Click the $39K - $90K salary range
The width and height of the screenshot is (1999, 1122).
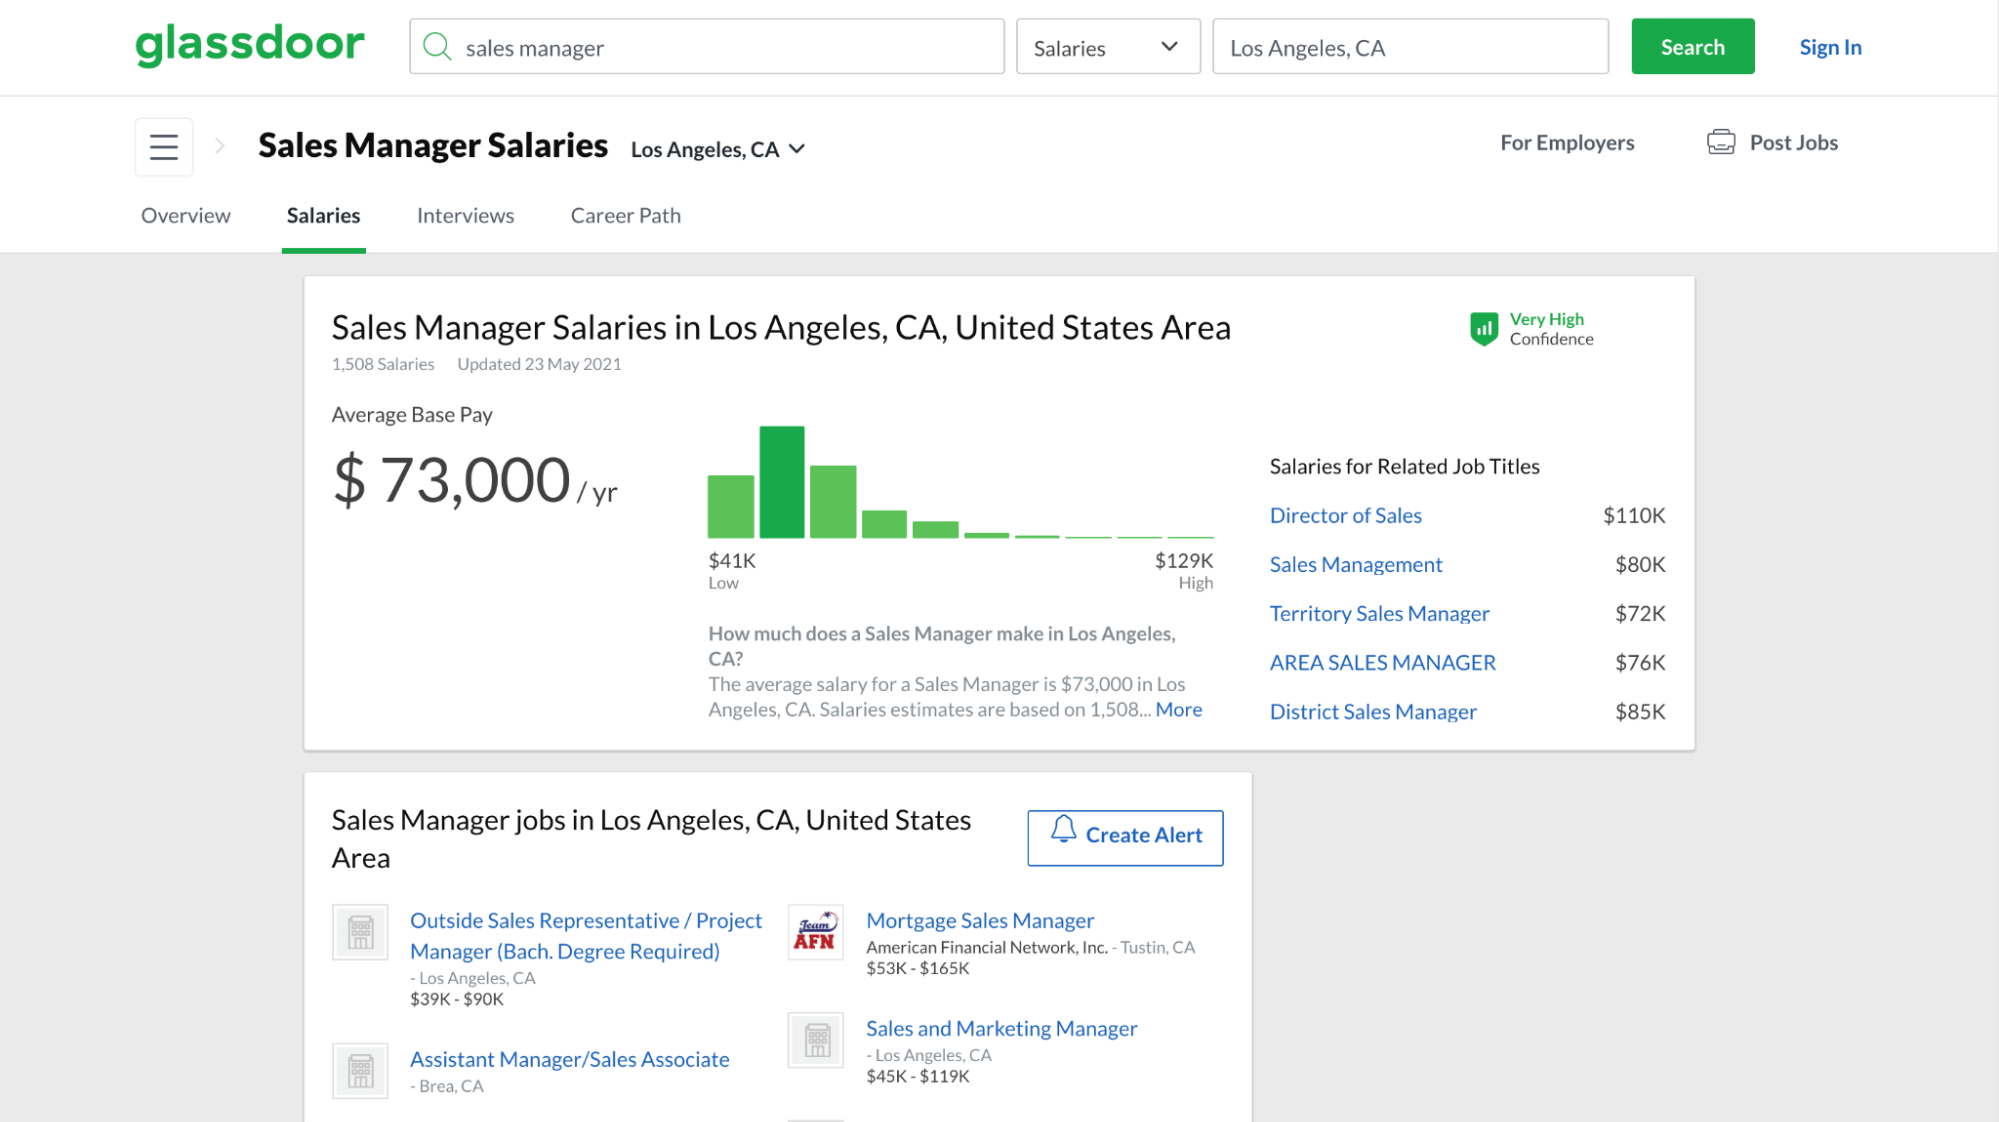click(457, 999)
